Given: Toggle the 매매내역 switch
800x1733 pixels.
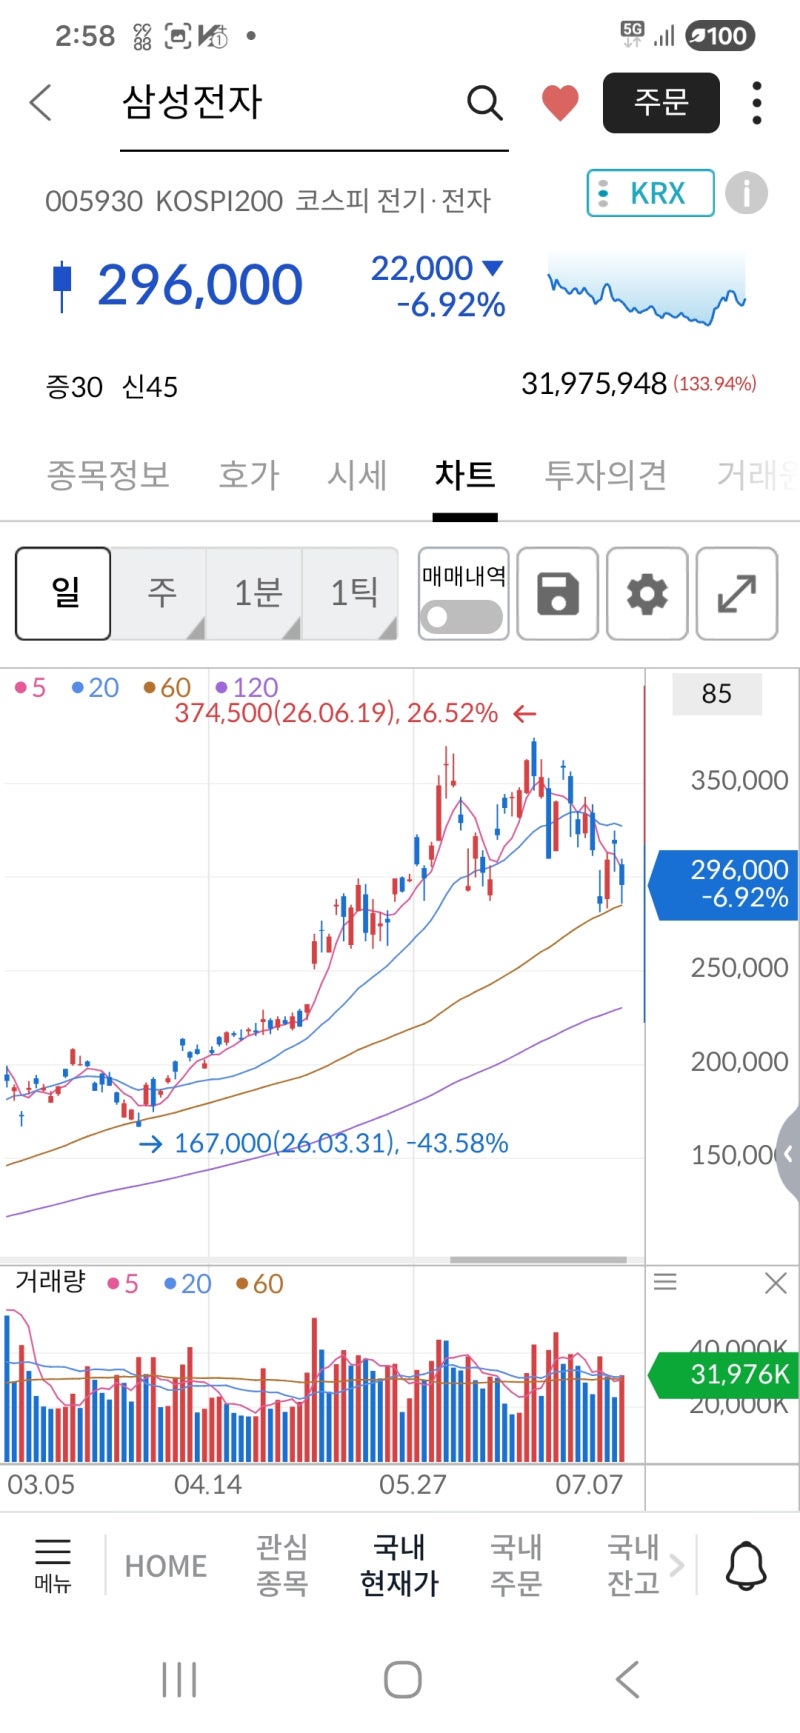Looking at the screenshot, I should tap(463, 616).
